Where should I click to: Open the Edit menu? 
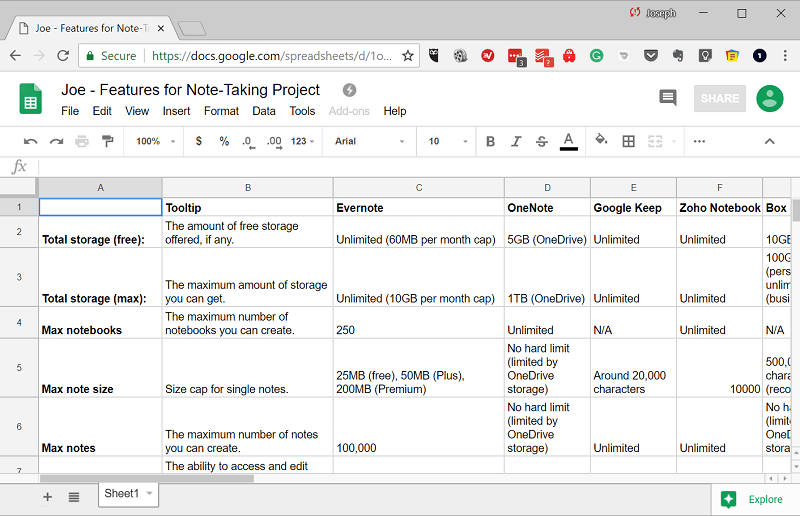pos(102,111)
